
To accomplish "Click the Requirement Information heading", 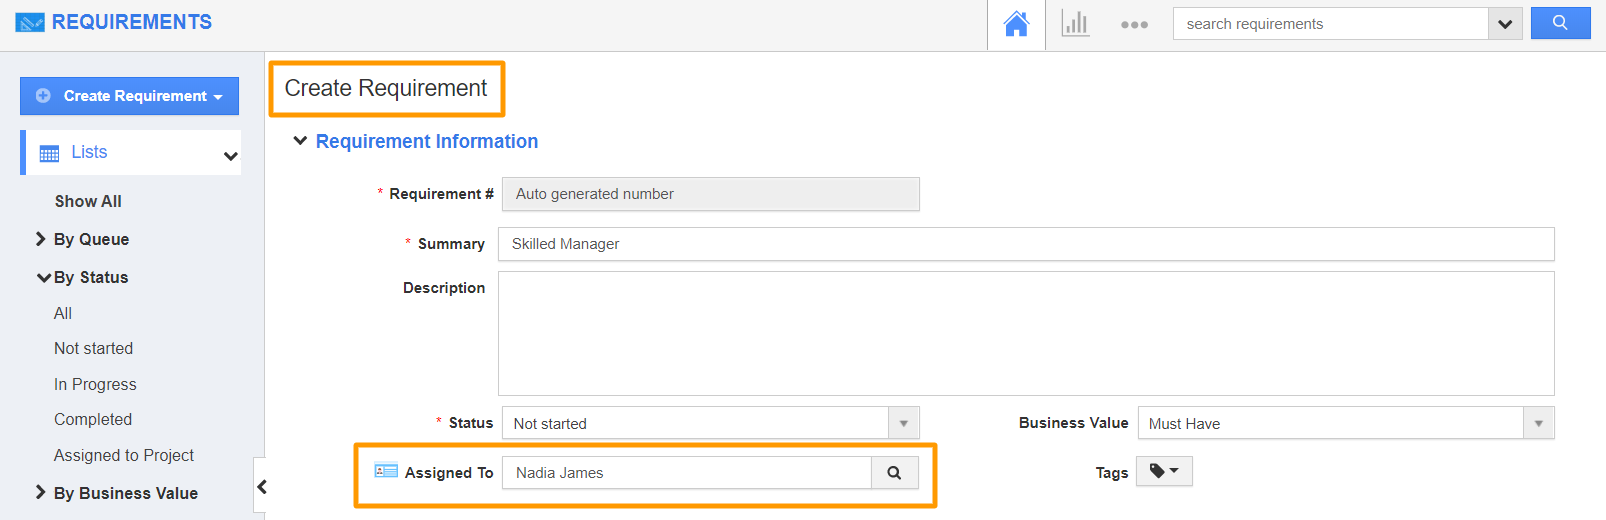I will [x=427, y=141].
